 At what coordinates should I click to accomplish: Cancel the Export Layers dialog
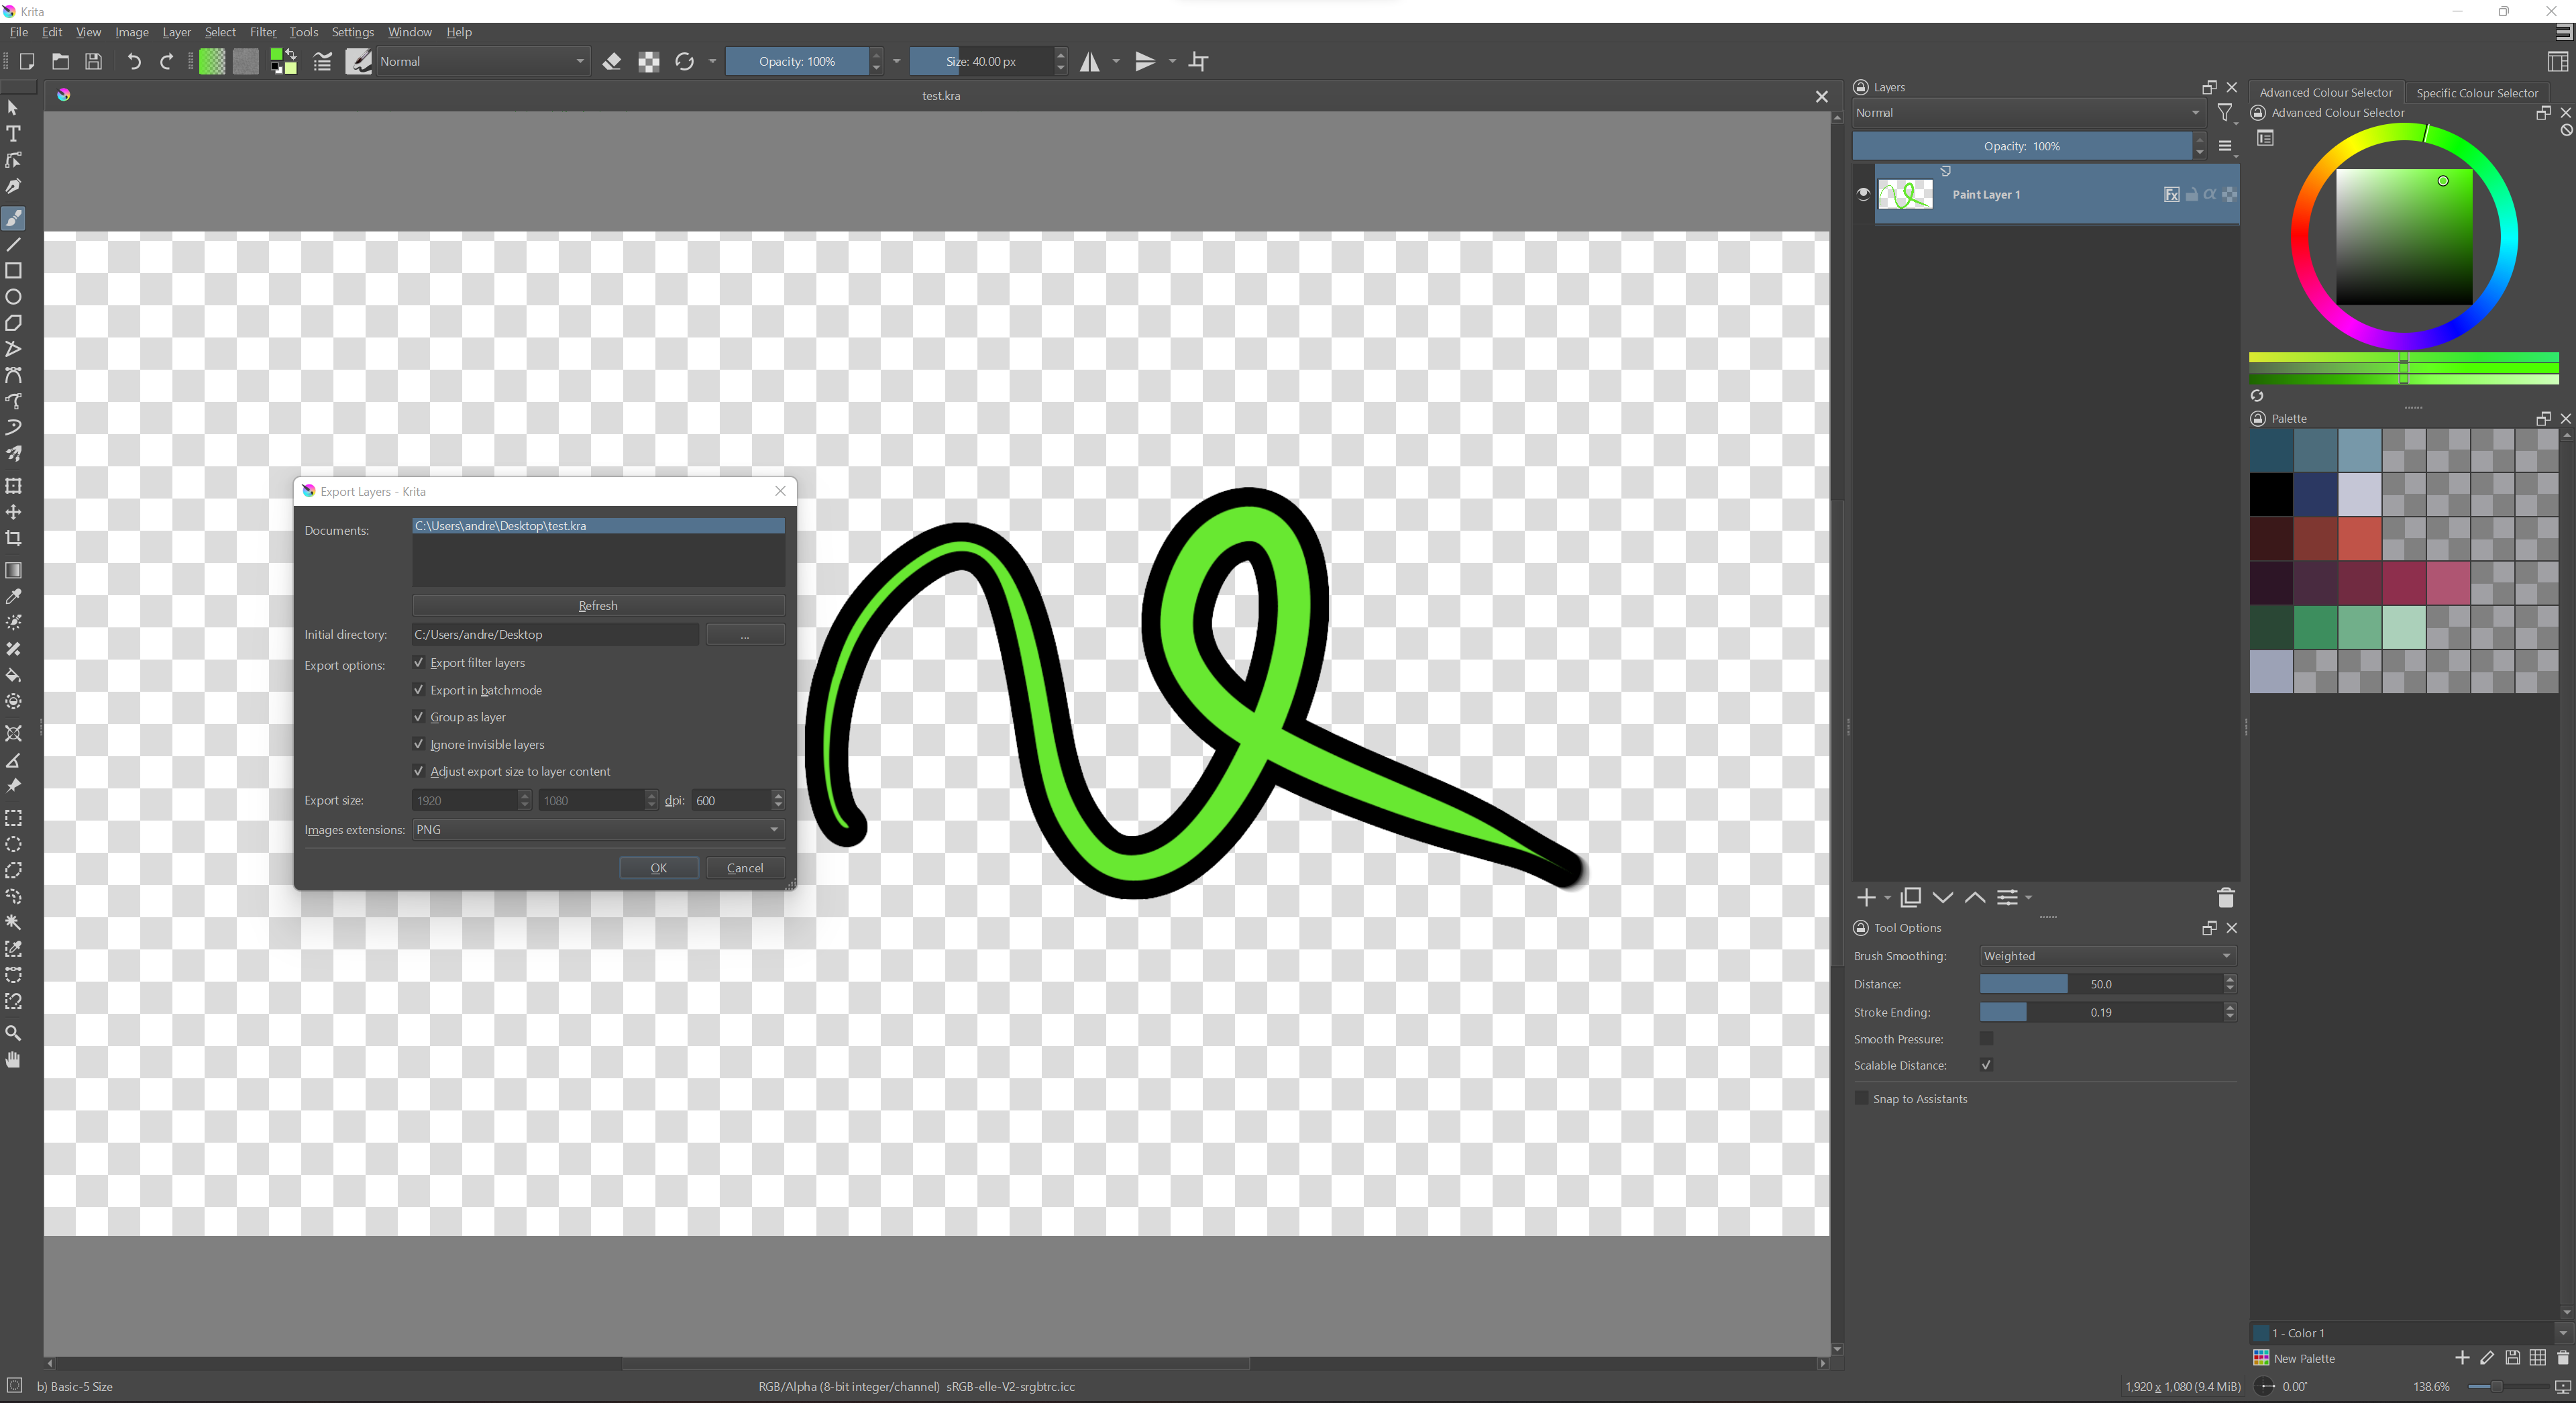click(744, 867)
